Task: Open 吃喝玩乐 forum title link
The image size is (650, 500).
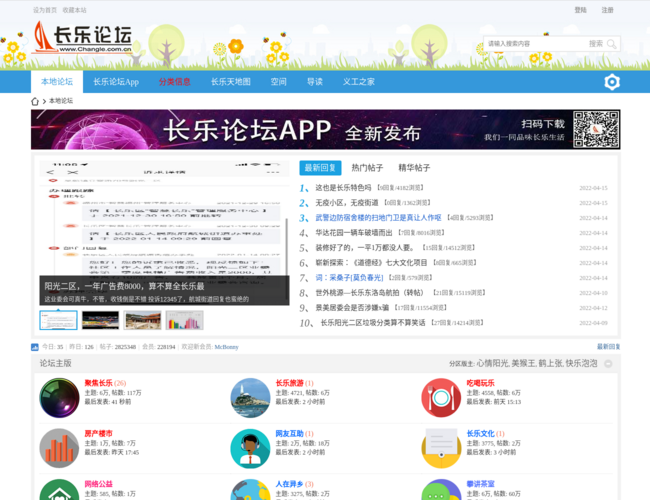Action: pos(480,383)
